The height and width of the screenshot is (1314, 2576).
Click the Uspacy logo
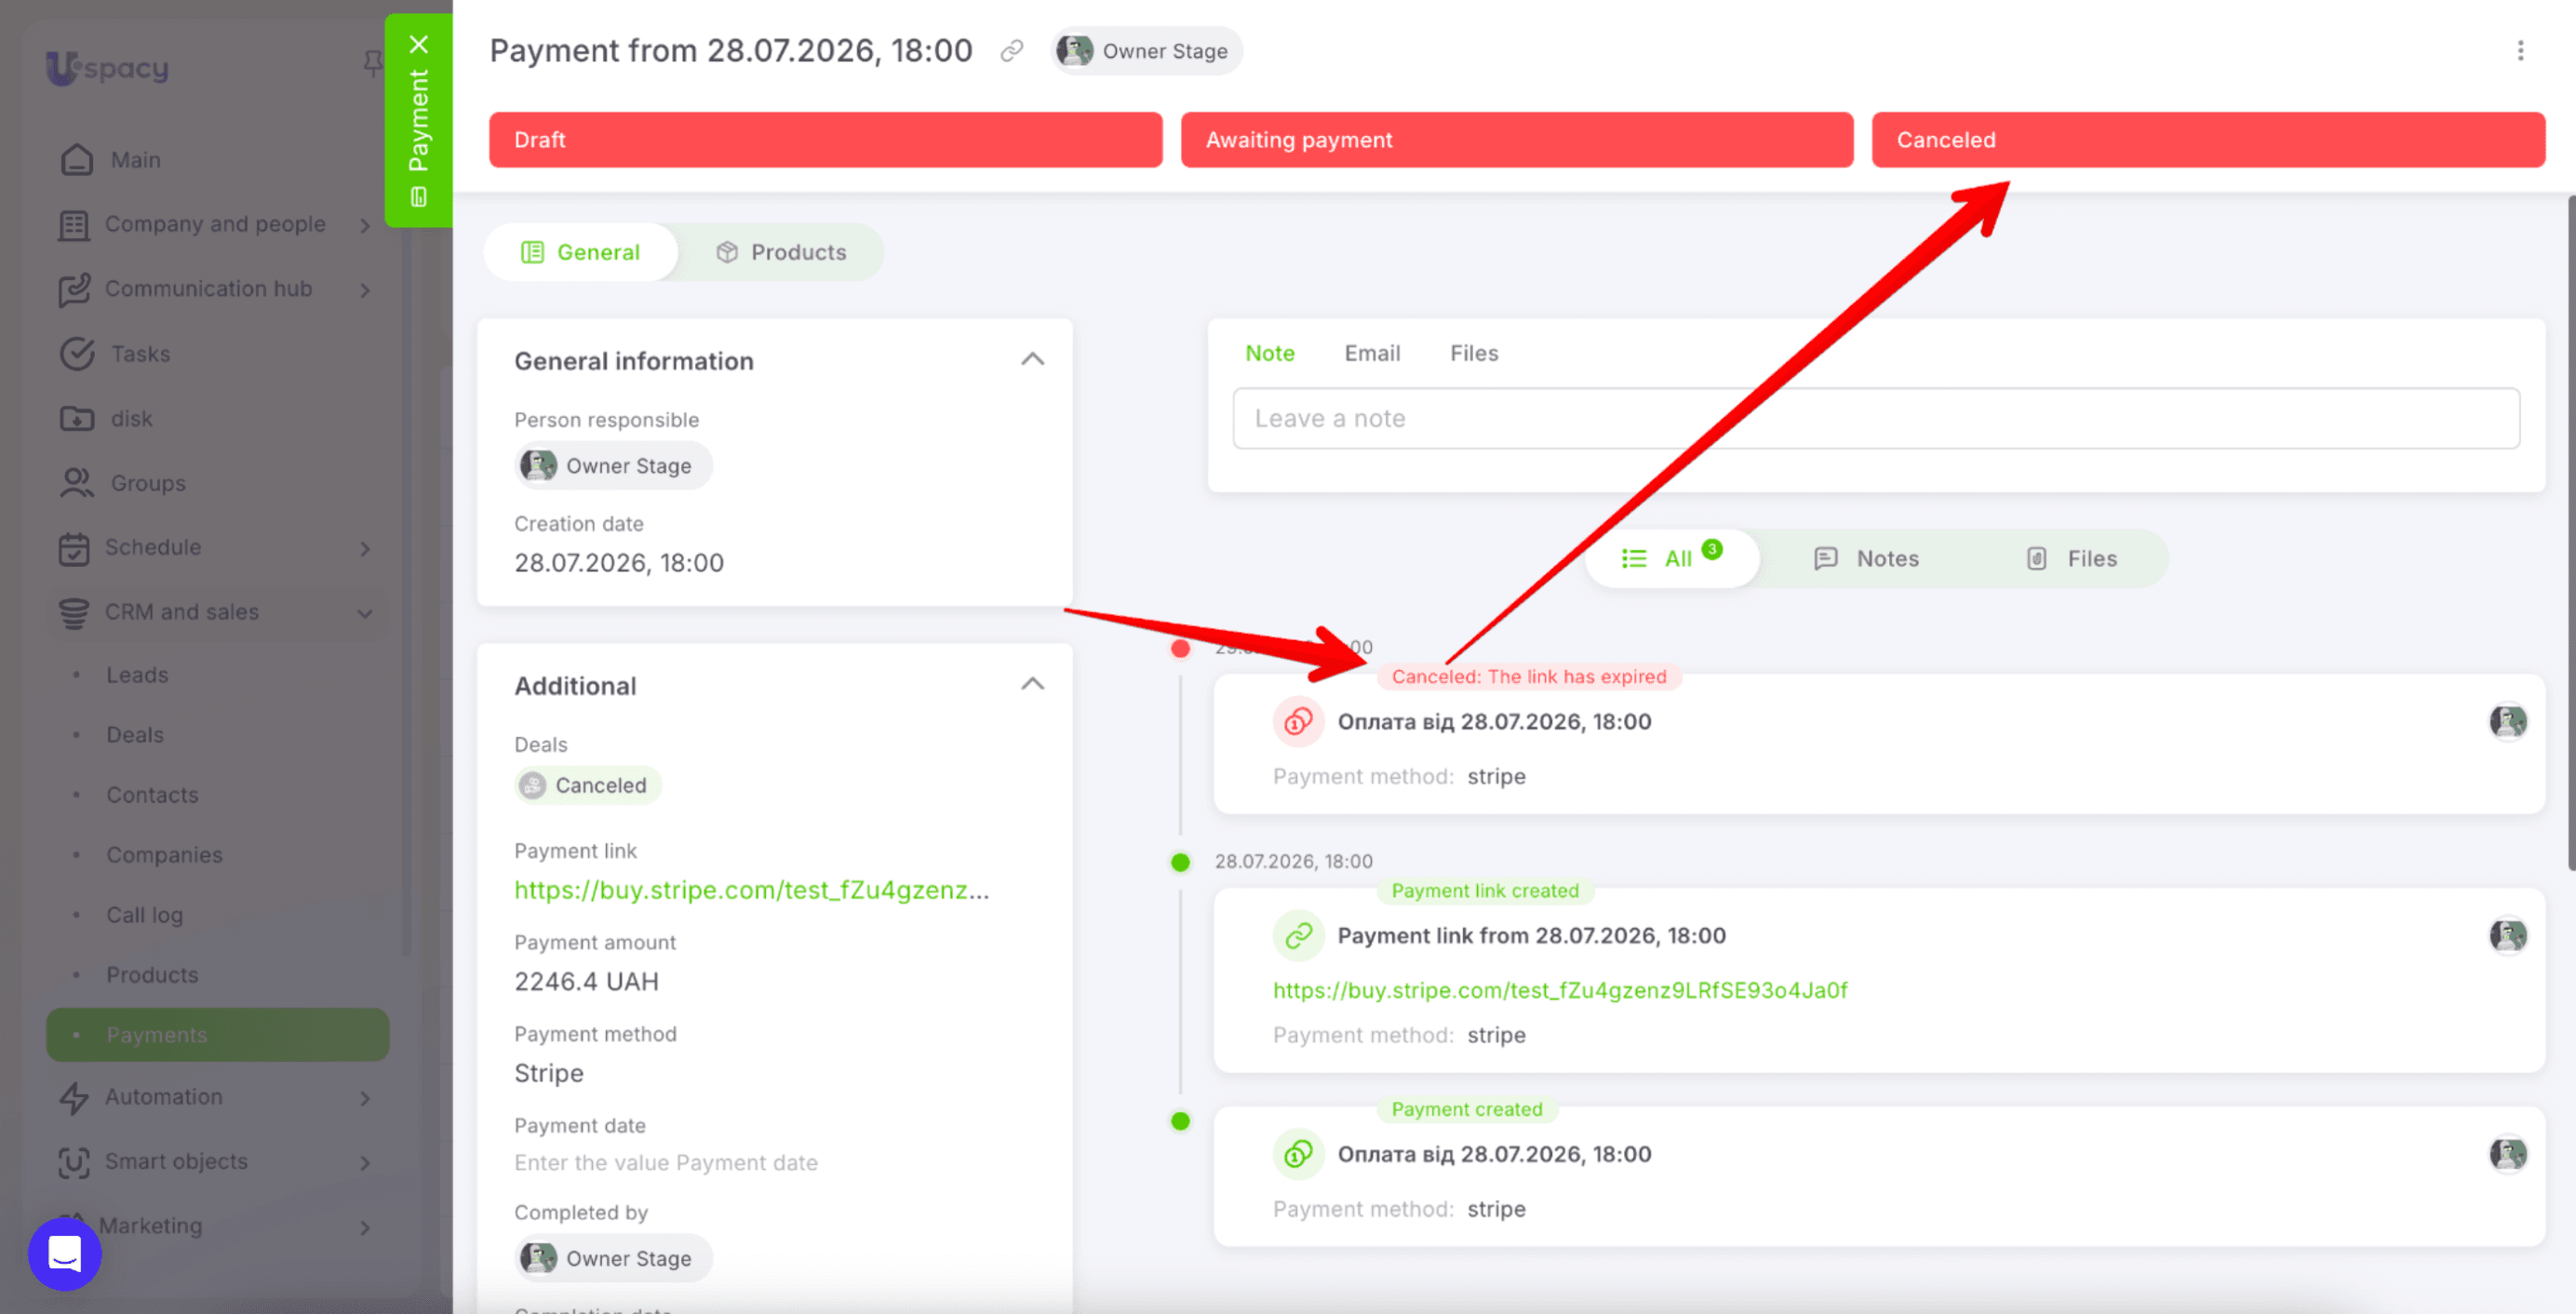pos(107,68)
